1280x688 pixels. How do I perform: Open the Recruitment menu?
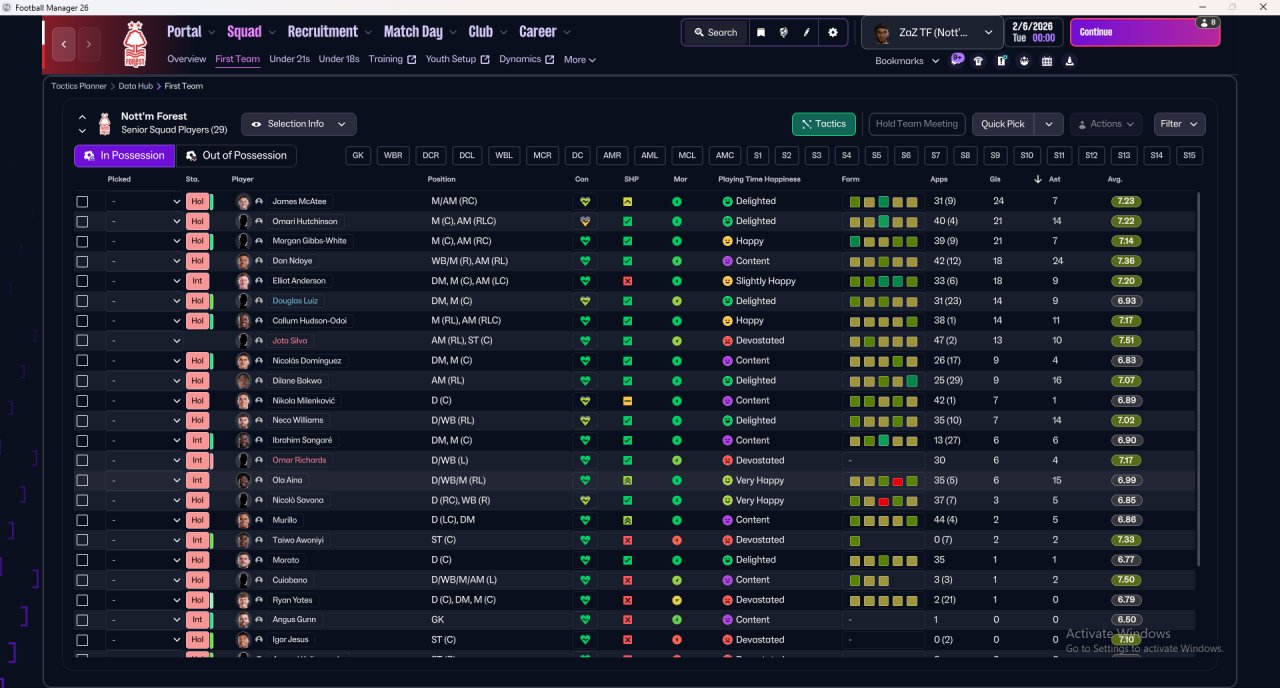coord(322,32)
